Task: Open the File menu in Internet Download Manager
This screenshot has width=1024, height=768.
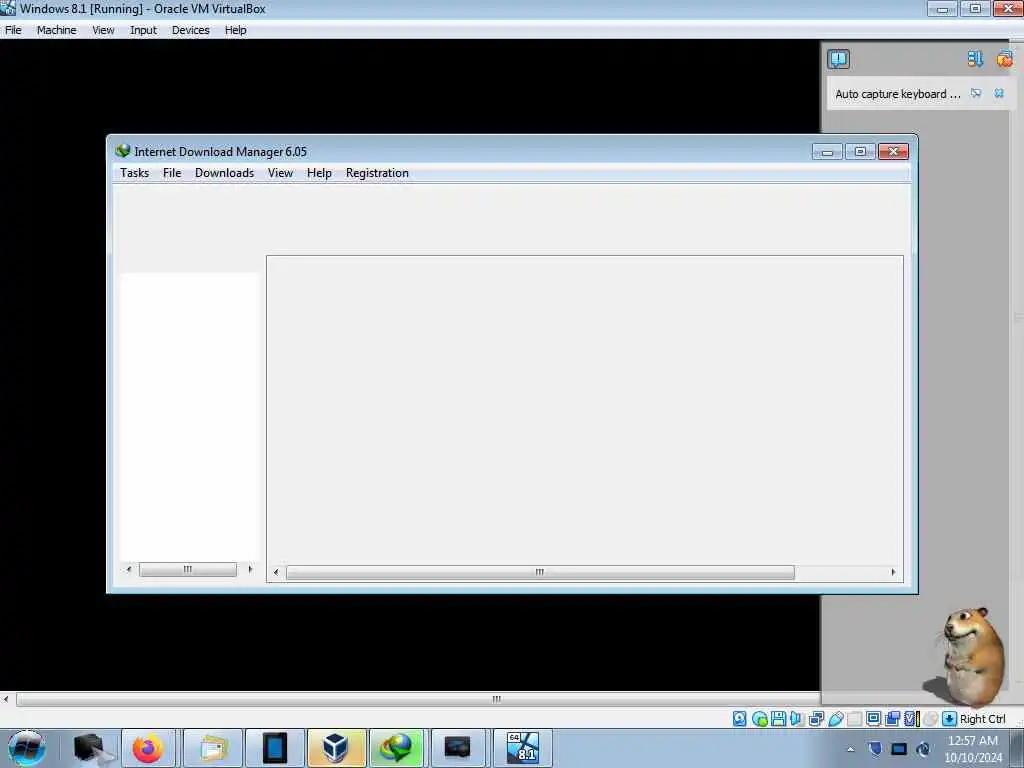Action: [172, 173]
